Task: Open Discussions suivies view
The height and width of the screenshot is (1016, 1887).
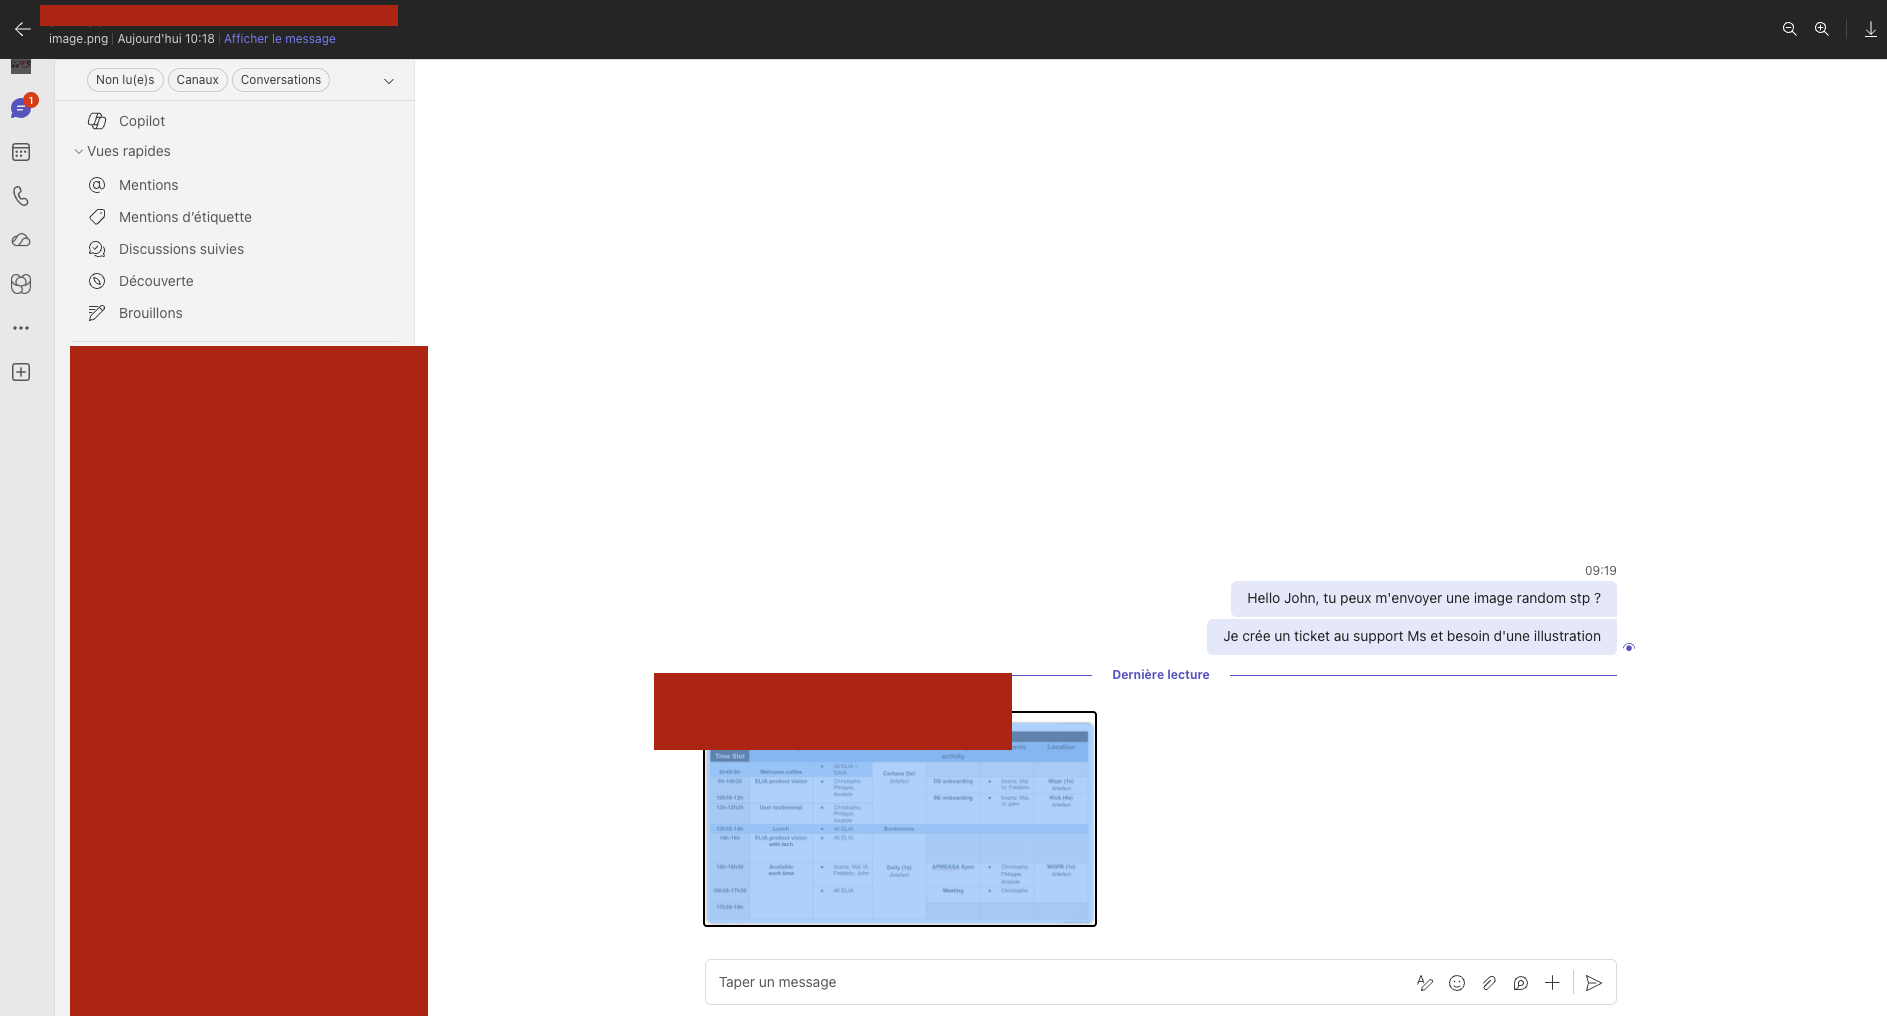Action: [x=236, y=249]
